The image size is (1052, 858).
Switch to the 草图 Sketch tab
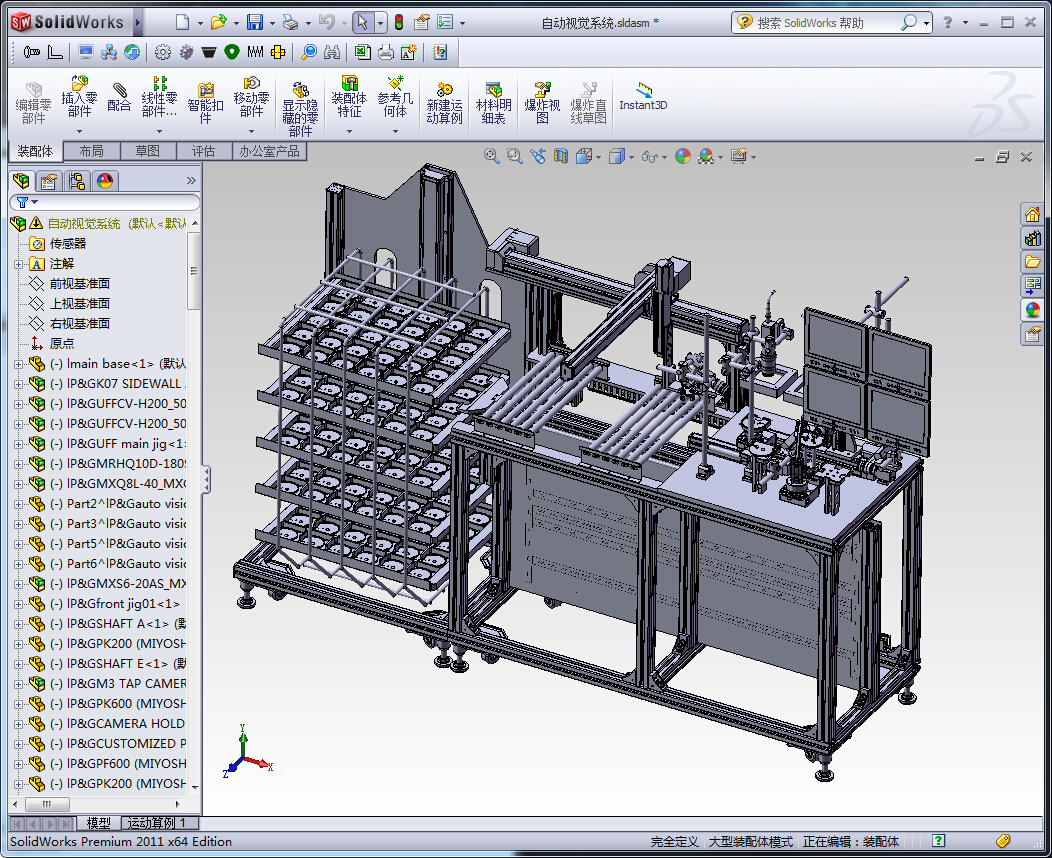pos(148,152)
